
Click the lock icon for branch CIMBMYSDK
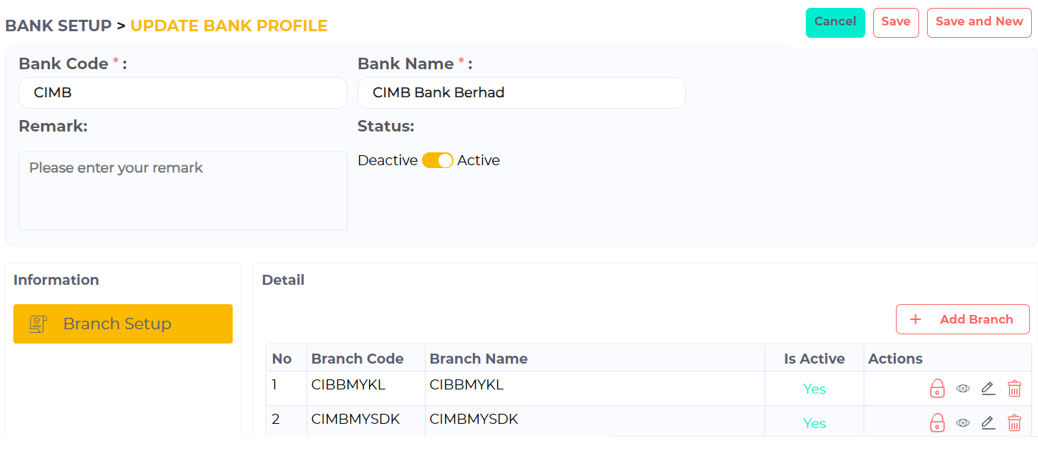[937, 422]
